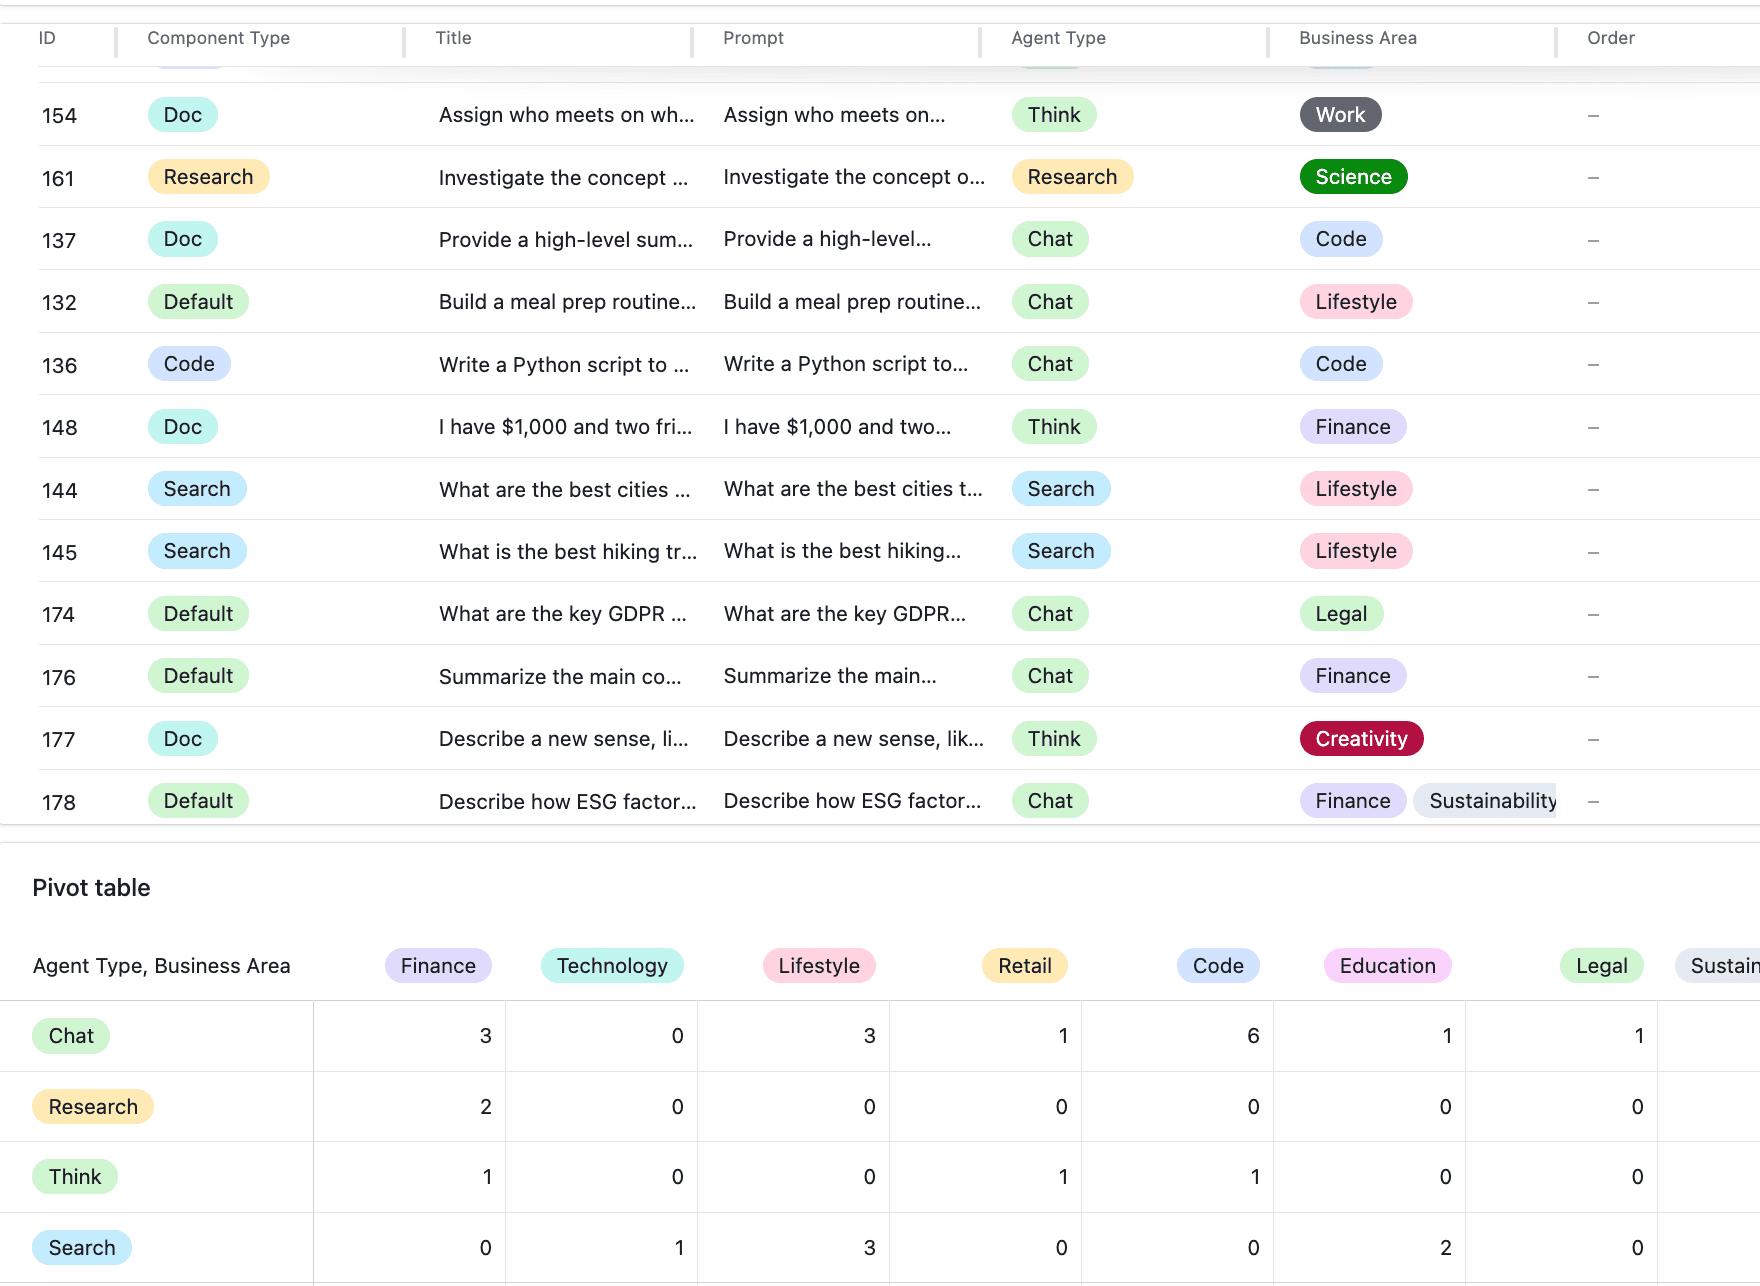The width and height of the screenshot is (1760, 1286).
Task: Select the Think row label in pivot table
Action: pyautogui.click(x=75, y=1177)
